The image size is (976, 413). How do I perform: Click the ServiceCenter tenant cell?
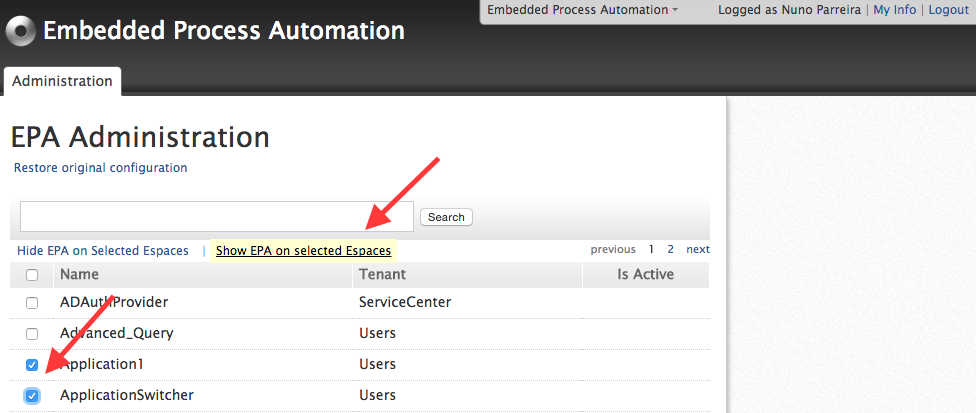tap(405, 302)
